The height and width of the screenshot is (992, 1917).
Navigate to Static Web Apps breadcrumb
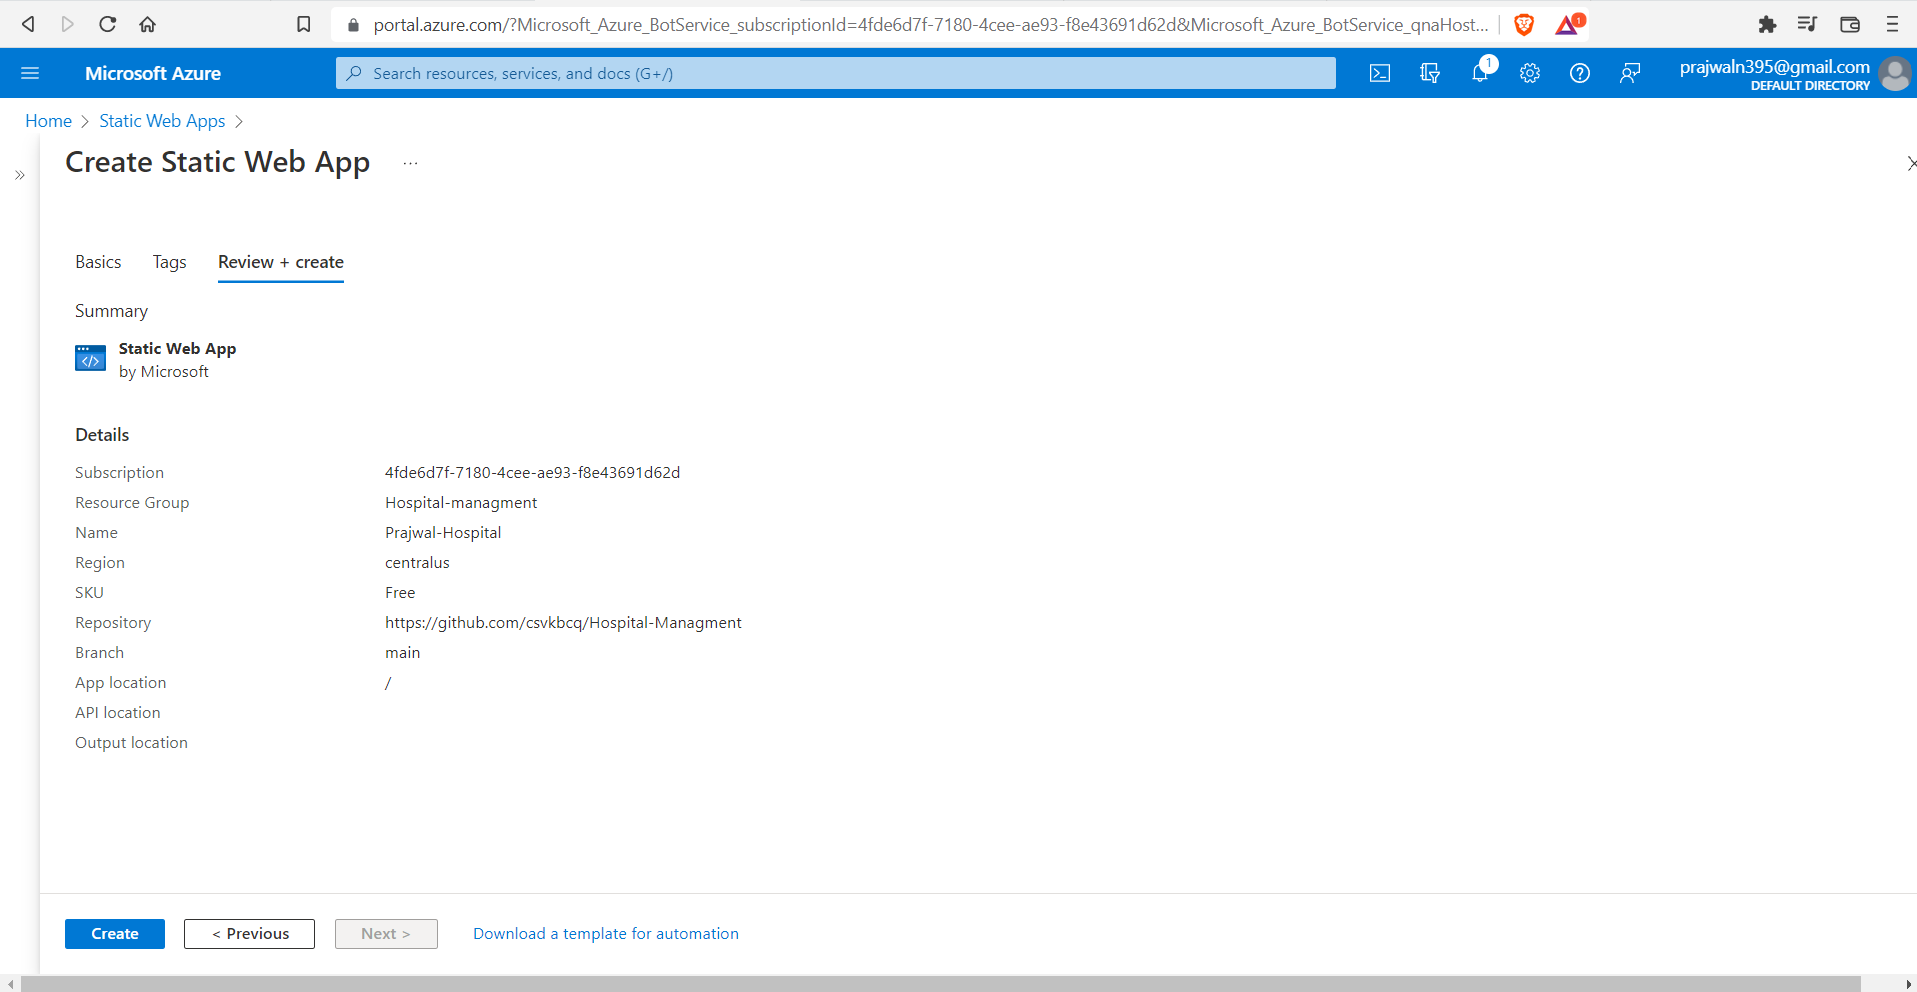(161, 121)
